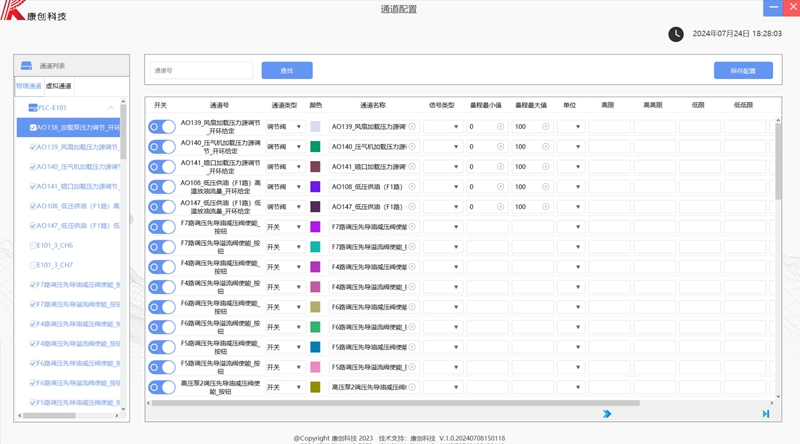
Task: Click the PLC-E101 device icon
Action: click(33, 108)
